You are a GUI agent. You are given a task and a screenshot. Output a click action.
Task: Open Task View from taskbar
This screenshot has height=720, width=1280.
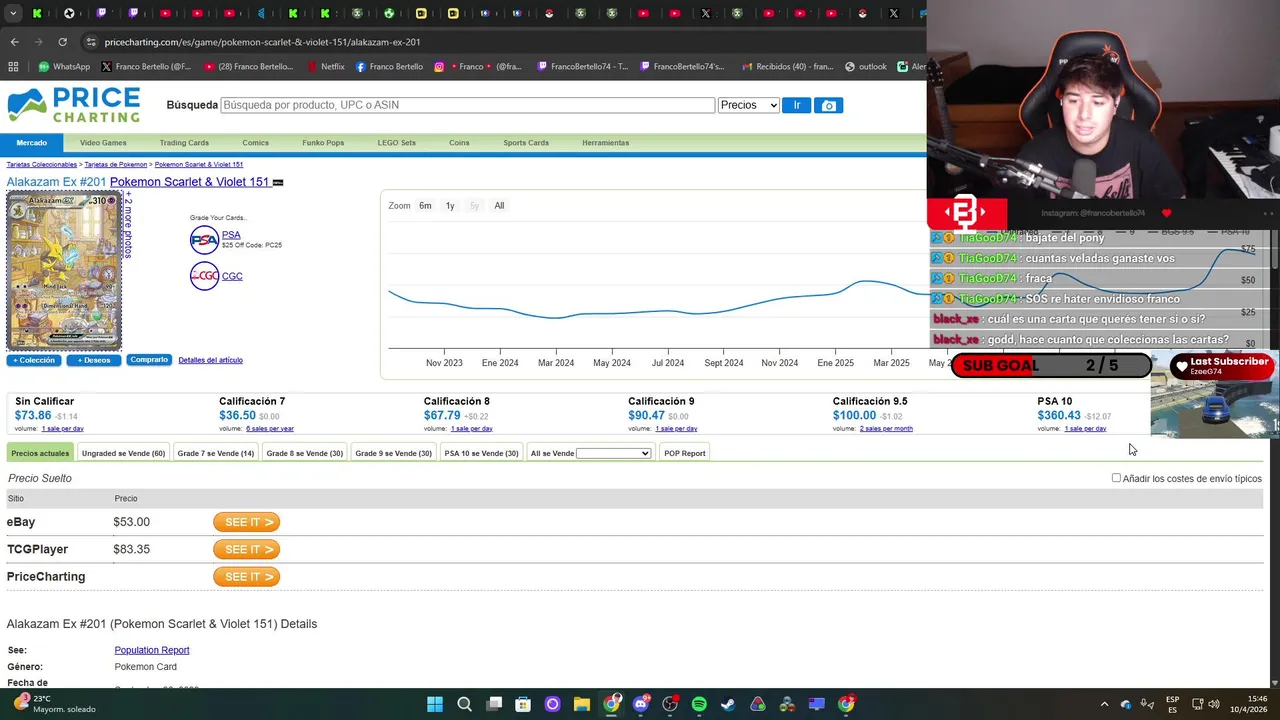[494, 704]
